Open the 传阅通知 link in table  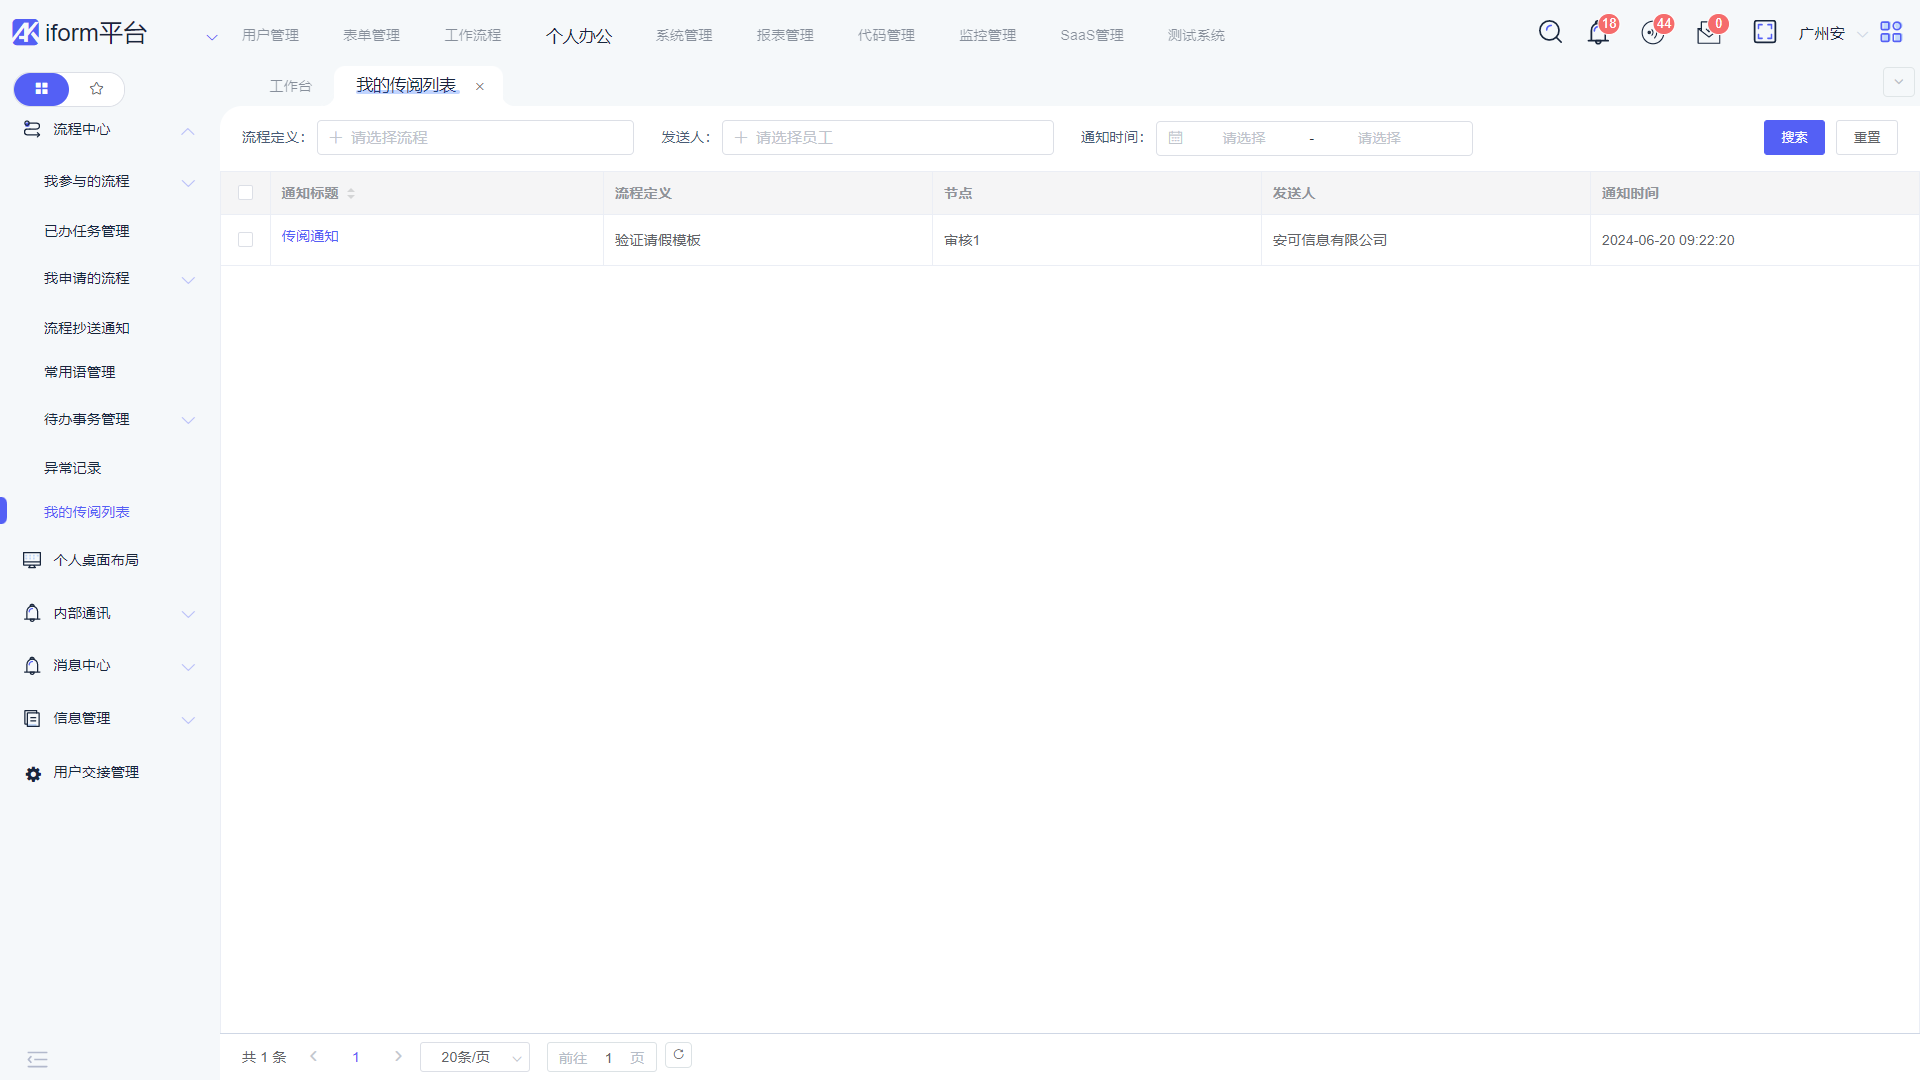click(310, 236)
